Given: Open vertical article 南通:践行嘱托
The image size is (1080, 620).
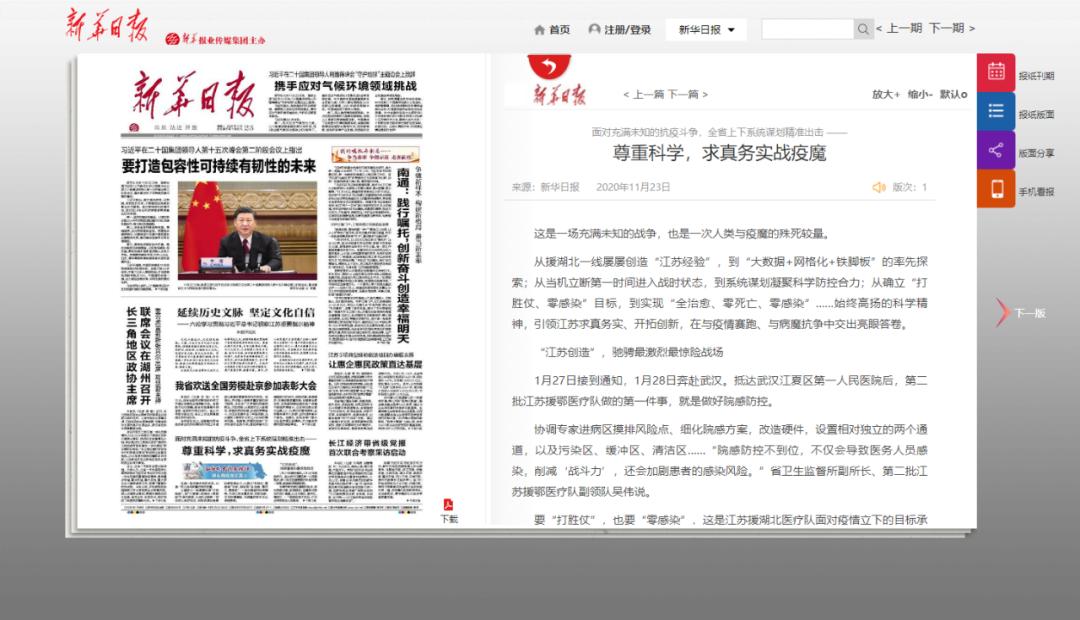Looking at the screenshot, I should tap(403, 256).
